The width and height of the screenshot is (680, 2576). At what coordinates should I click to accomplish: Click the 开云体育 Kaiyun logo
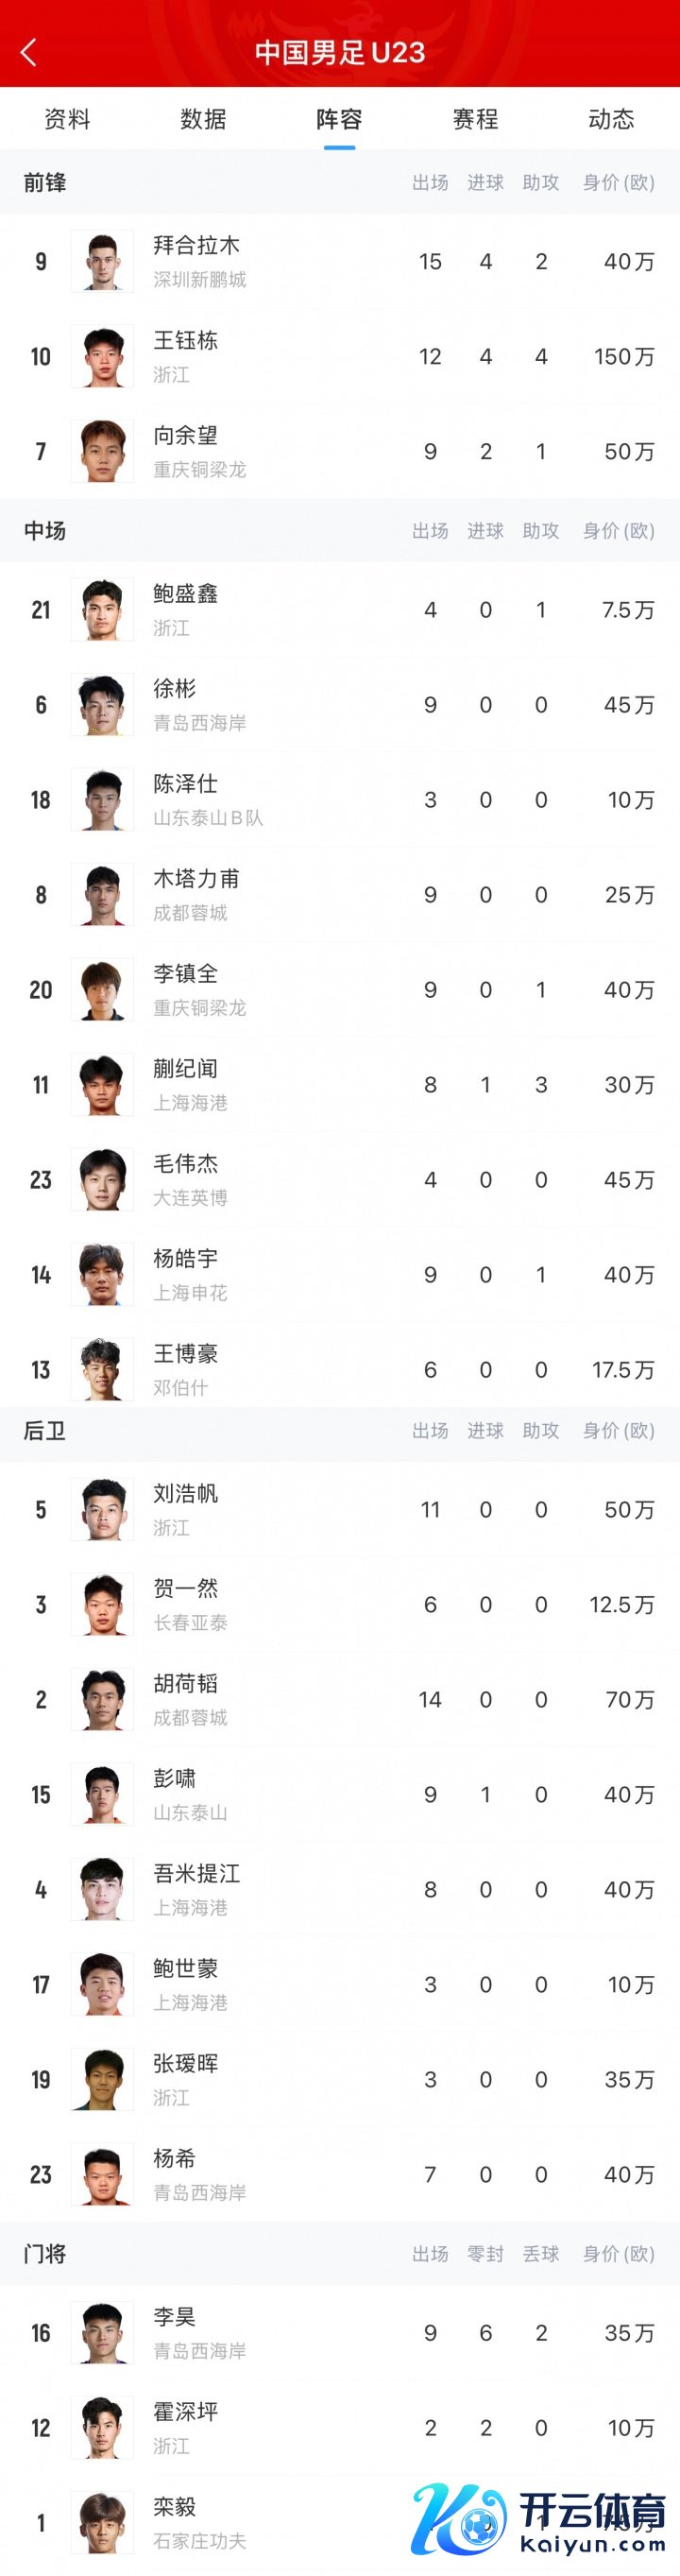540,2518
